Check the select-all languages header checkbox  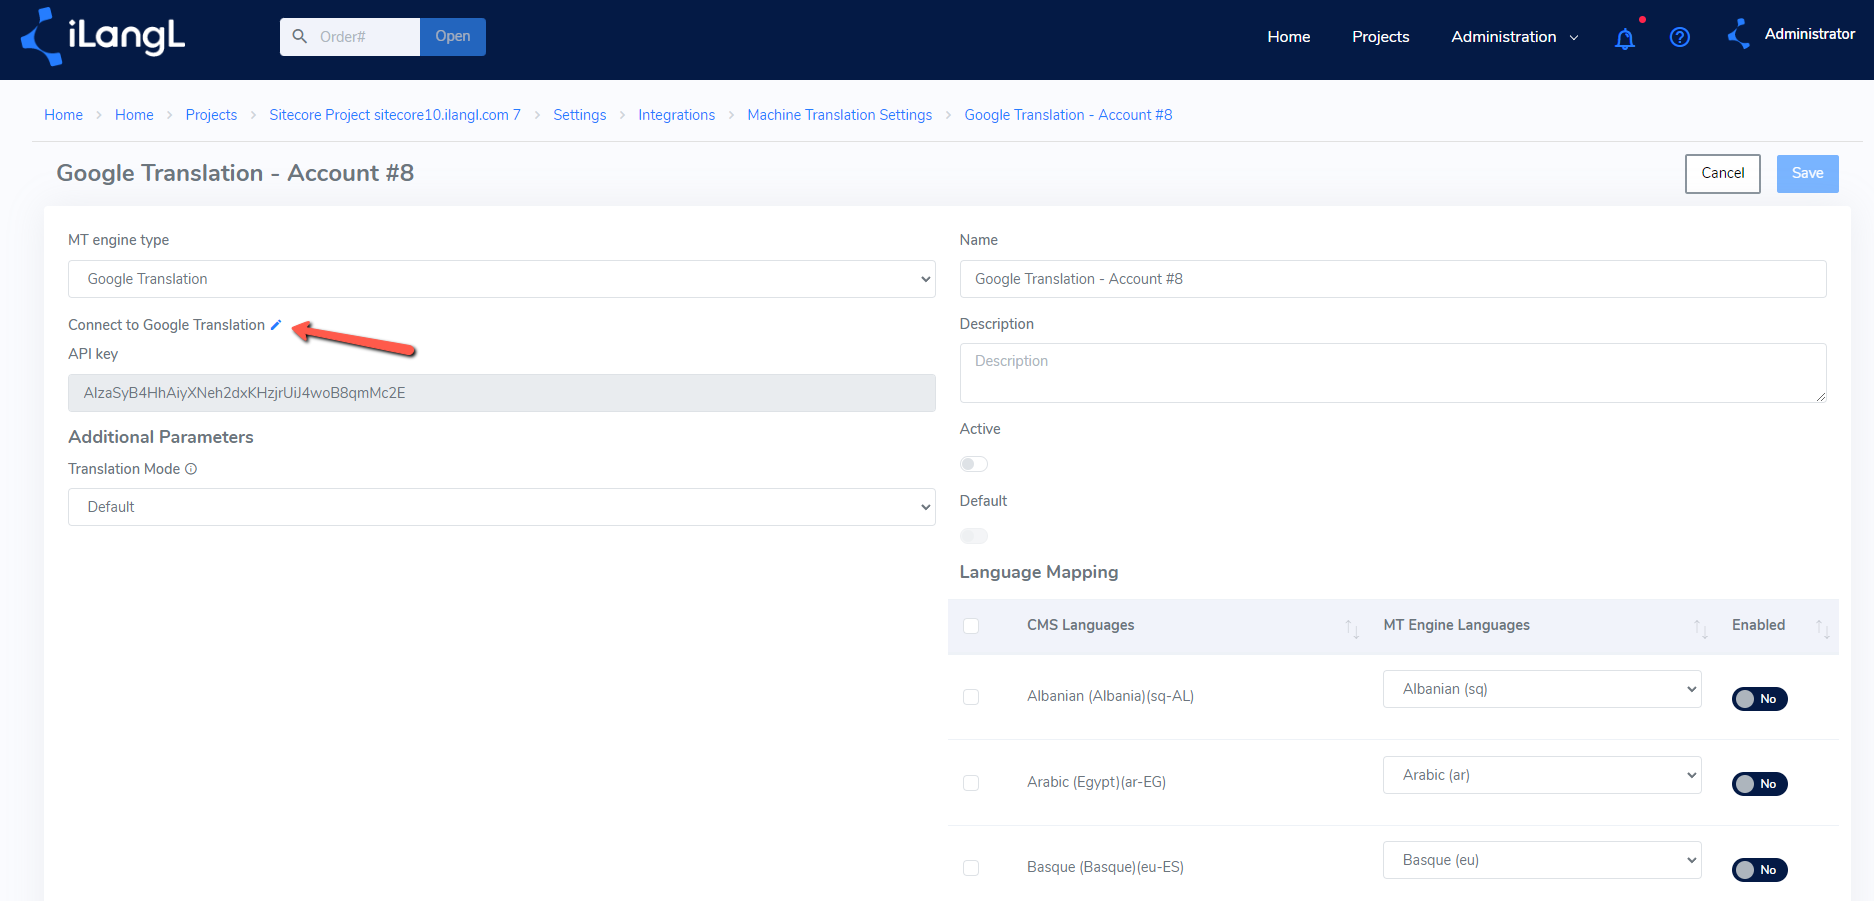pyautogui.click(x=971, y=626)
